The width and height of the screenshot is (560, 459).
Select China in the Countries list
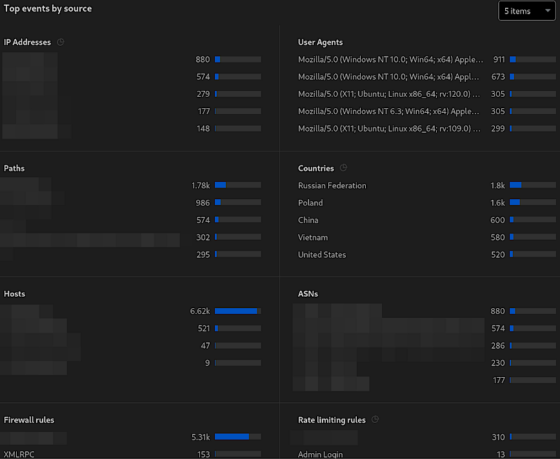click(427, 220)
